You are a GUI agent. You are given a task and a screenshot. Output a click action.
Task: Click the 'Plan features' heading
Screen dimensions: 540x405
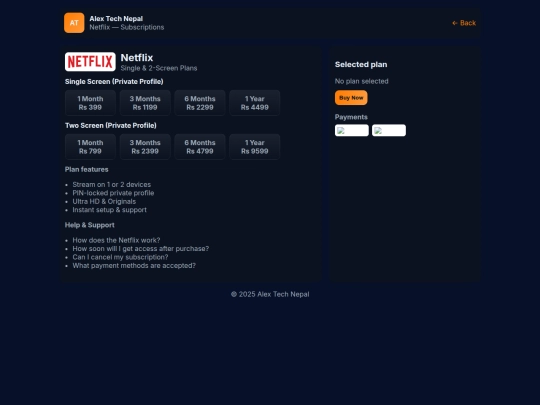[86, 169]
